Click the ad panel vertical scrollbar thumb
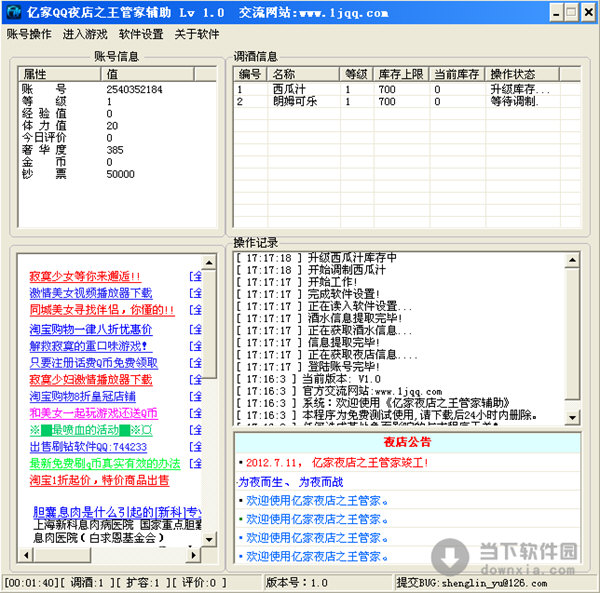This screenshot has height=593, width=600. tap(209, 324)
